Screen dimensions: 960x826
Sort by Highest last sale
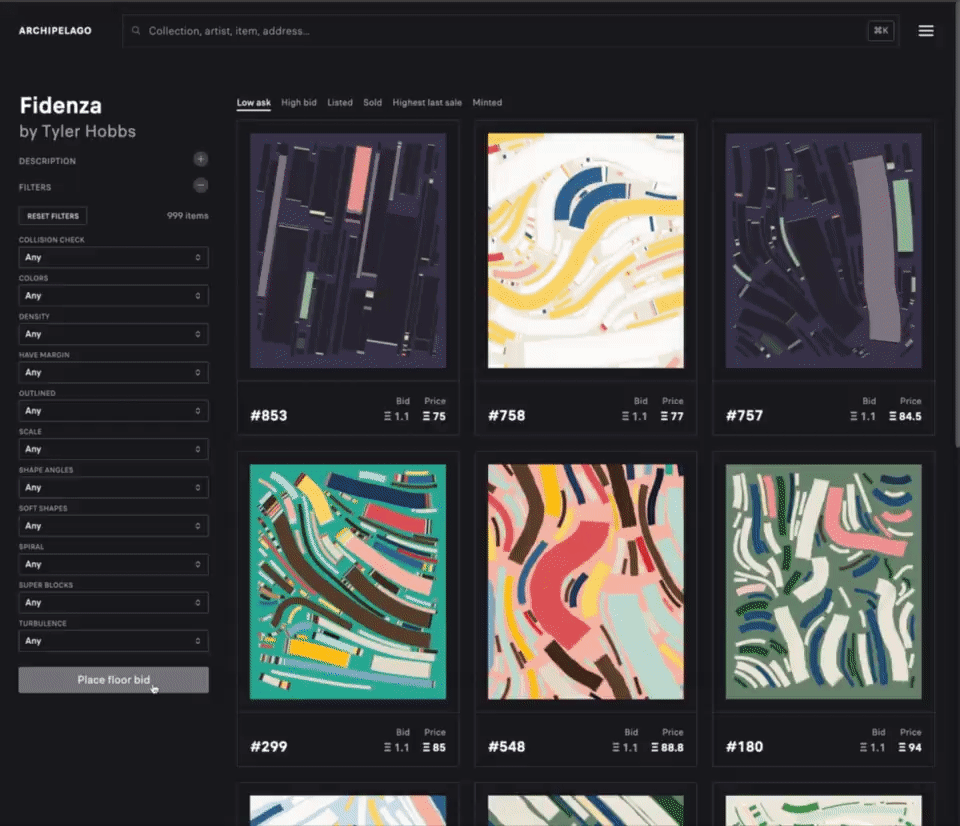pyautogui.click(x=427, y=102)
